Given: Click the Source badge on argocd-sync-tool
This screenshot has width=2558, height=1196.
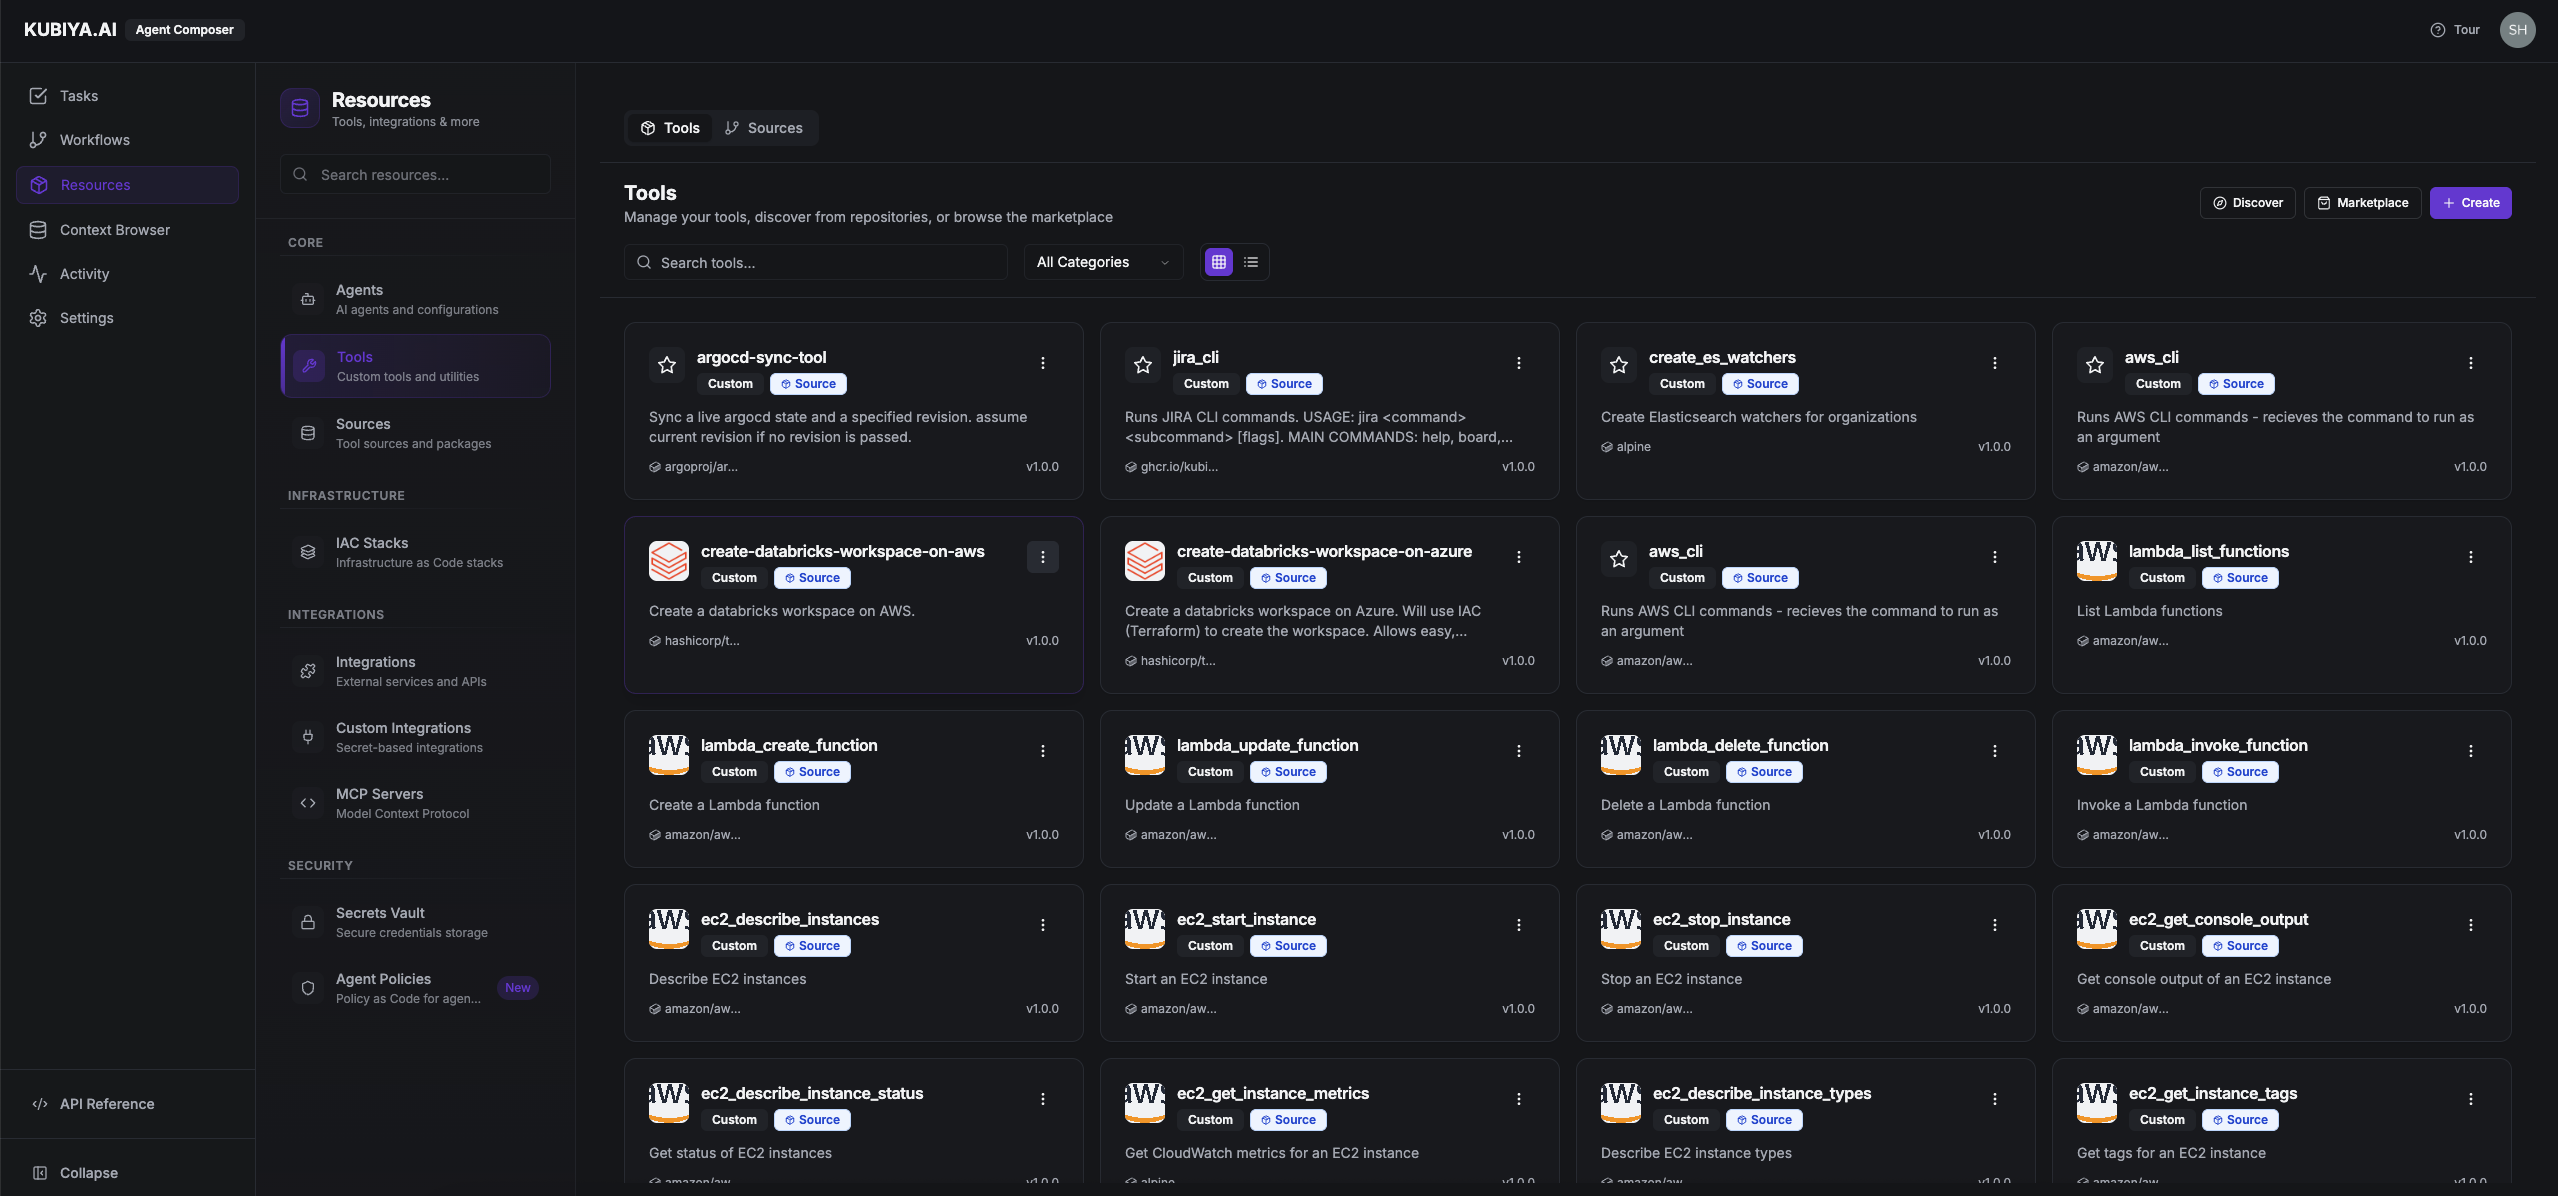Looking at the screenshot, I should tap(808, 384).
